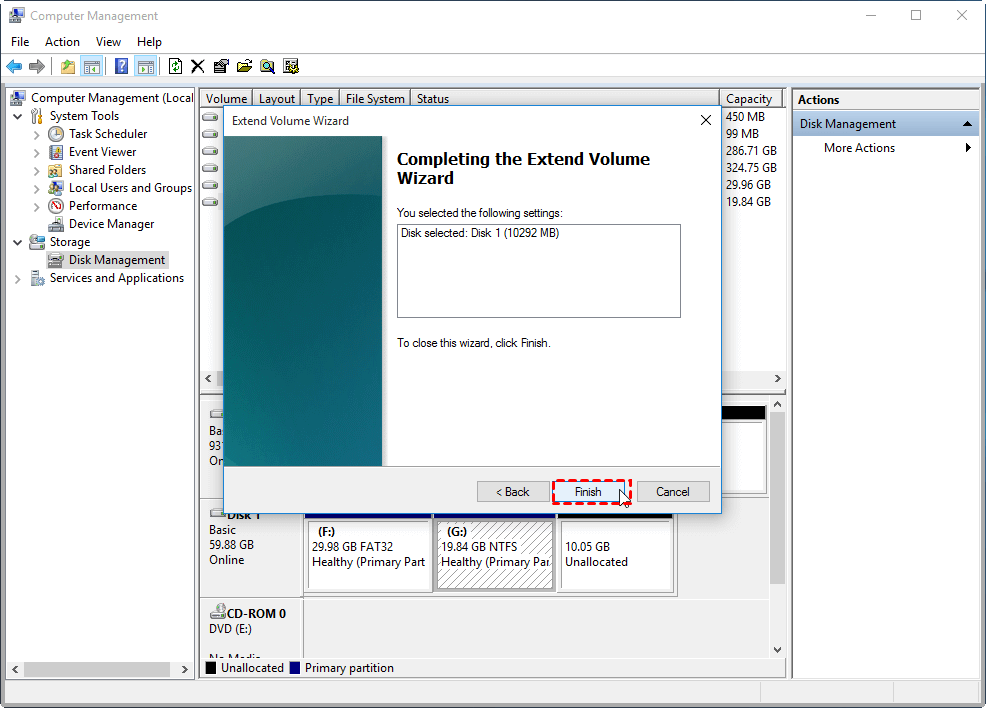Click the Back button in the wizard
This screenshot has height=708, width=986.
click(513, 492)
